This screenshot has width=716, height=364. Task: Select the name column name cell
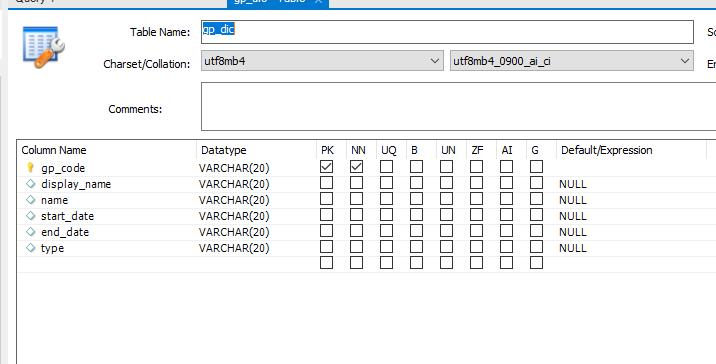point(54,200)
